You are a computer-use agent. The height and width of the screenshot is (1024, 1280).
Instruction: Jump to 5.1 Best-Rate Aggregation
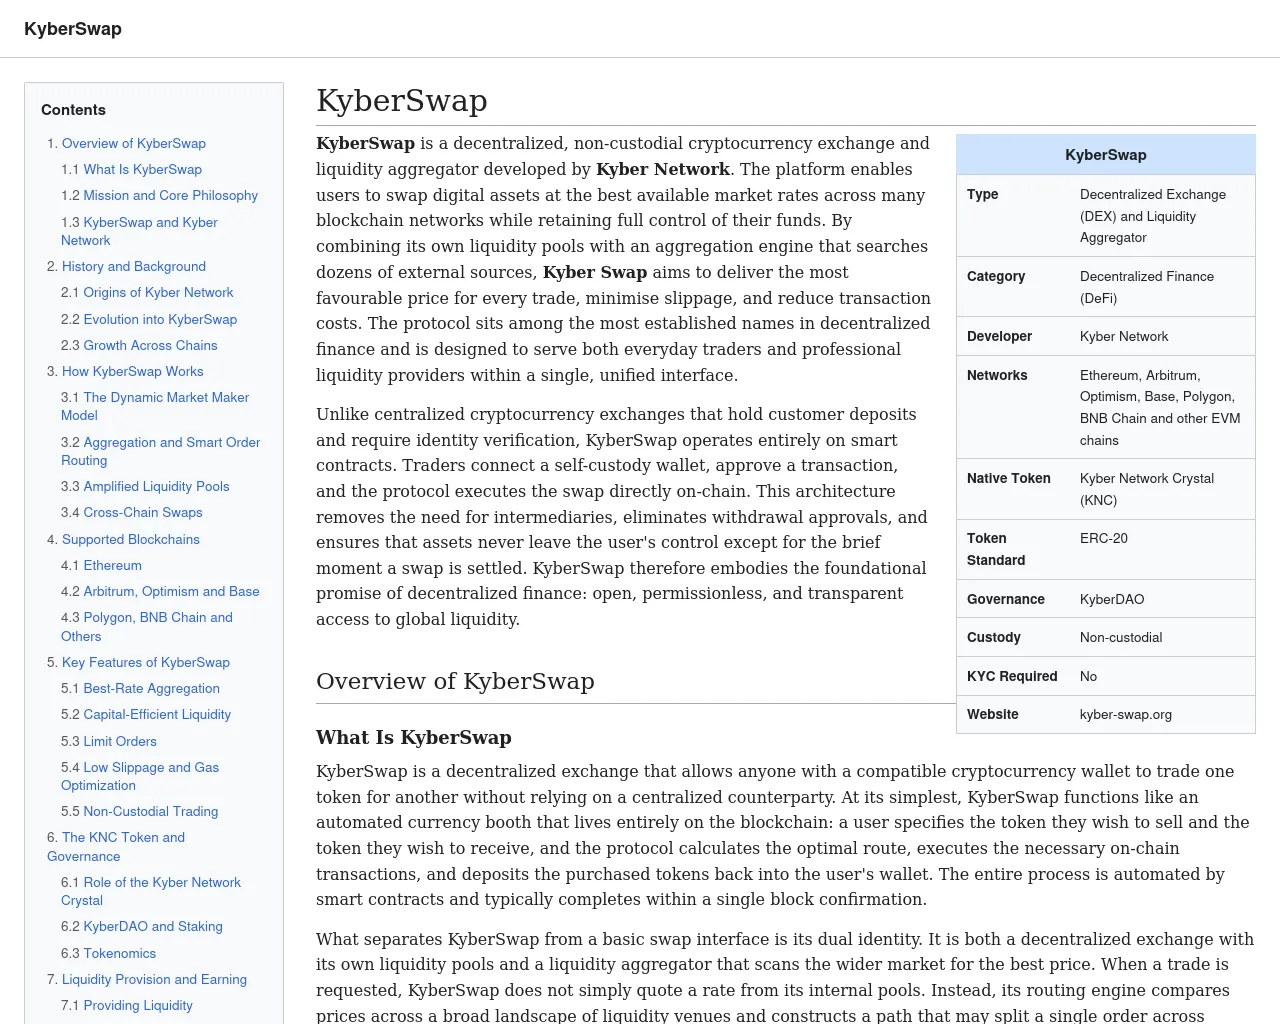pyautogui.click(x=151, y=688)
